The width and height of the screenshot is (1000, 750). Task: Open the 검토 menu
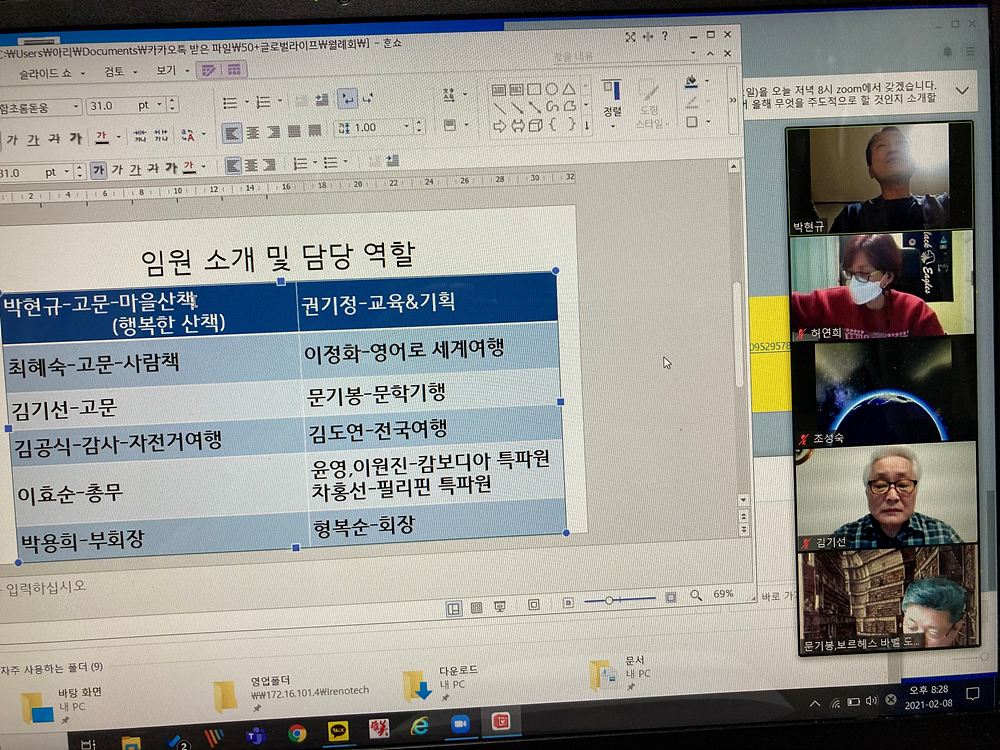[x=116, y=72]
